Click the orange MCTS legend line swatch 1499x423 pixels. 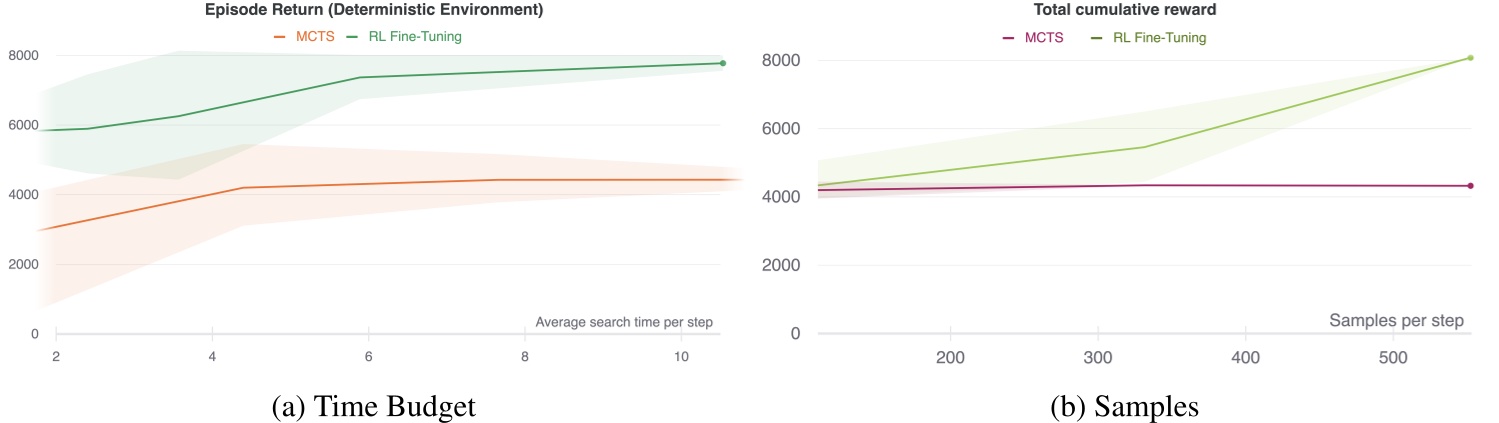click(x=281, y=38)
